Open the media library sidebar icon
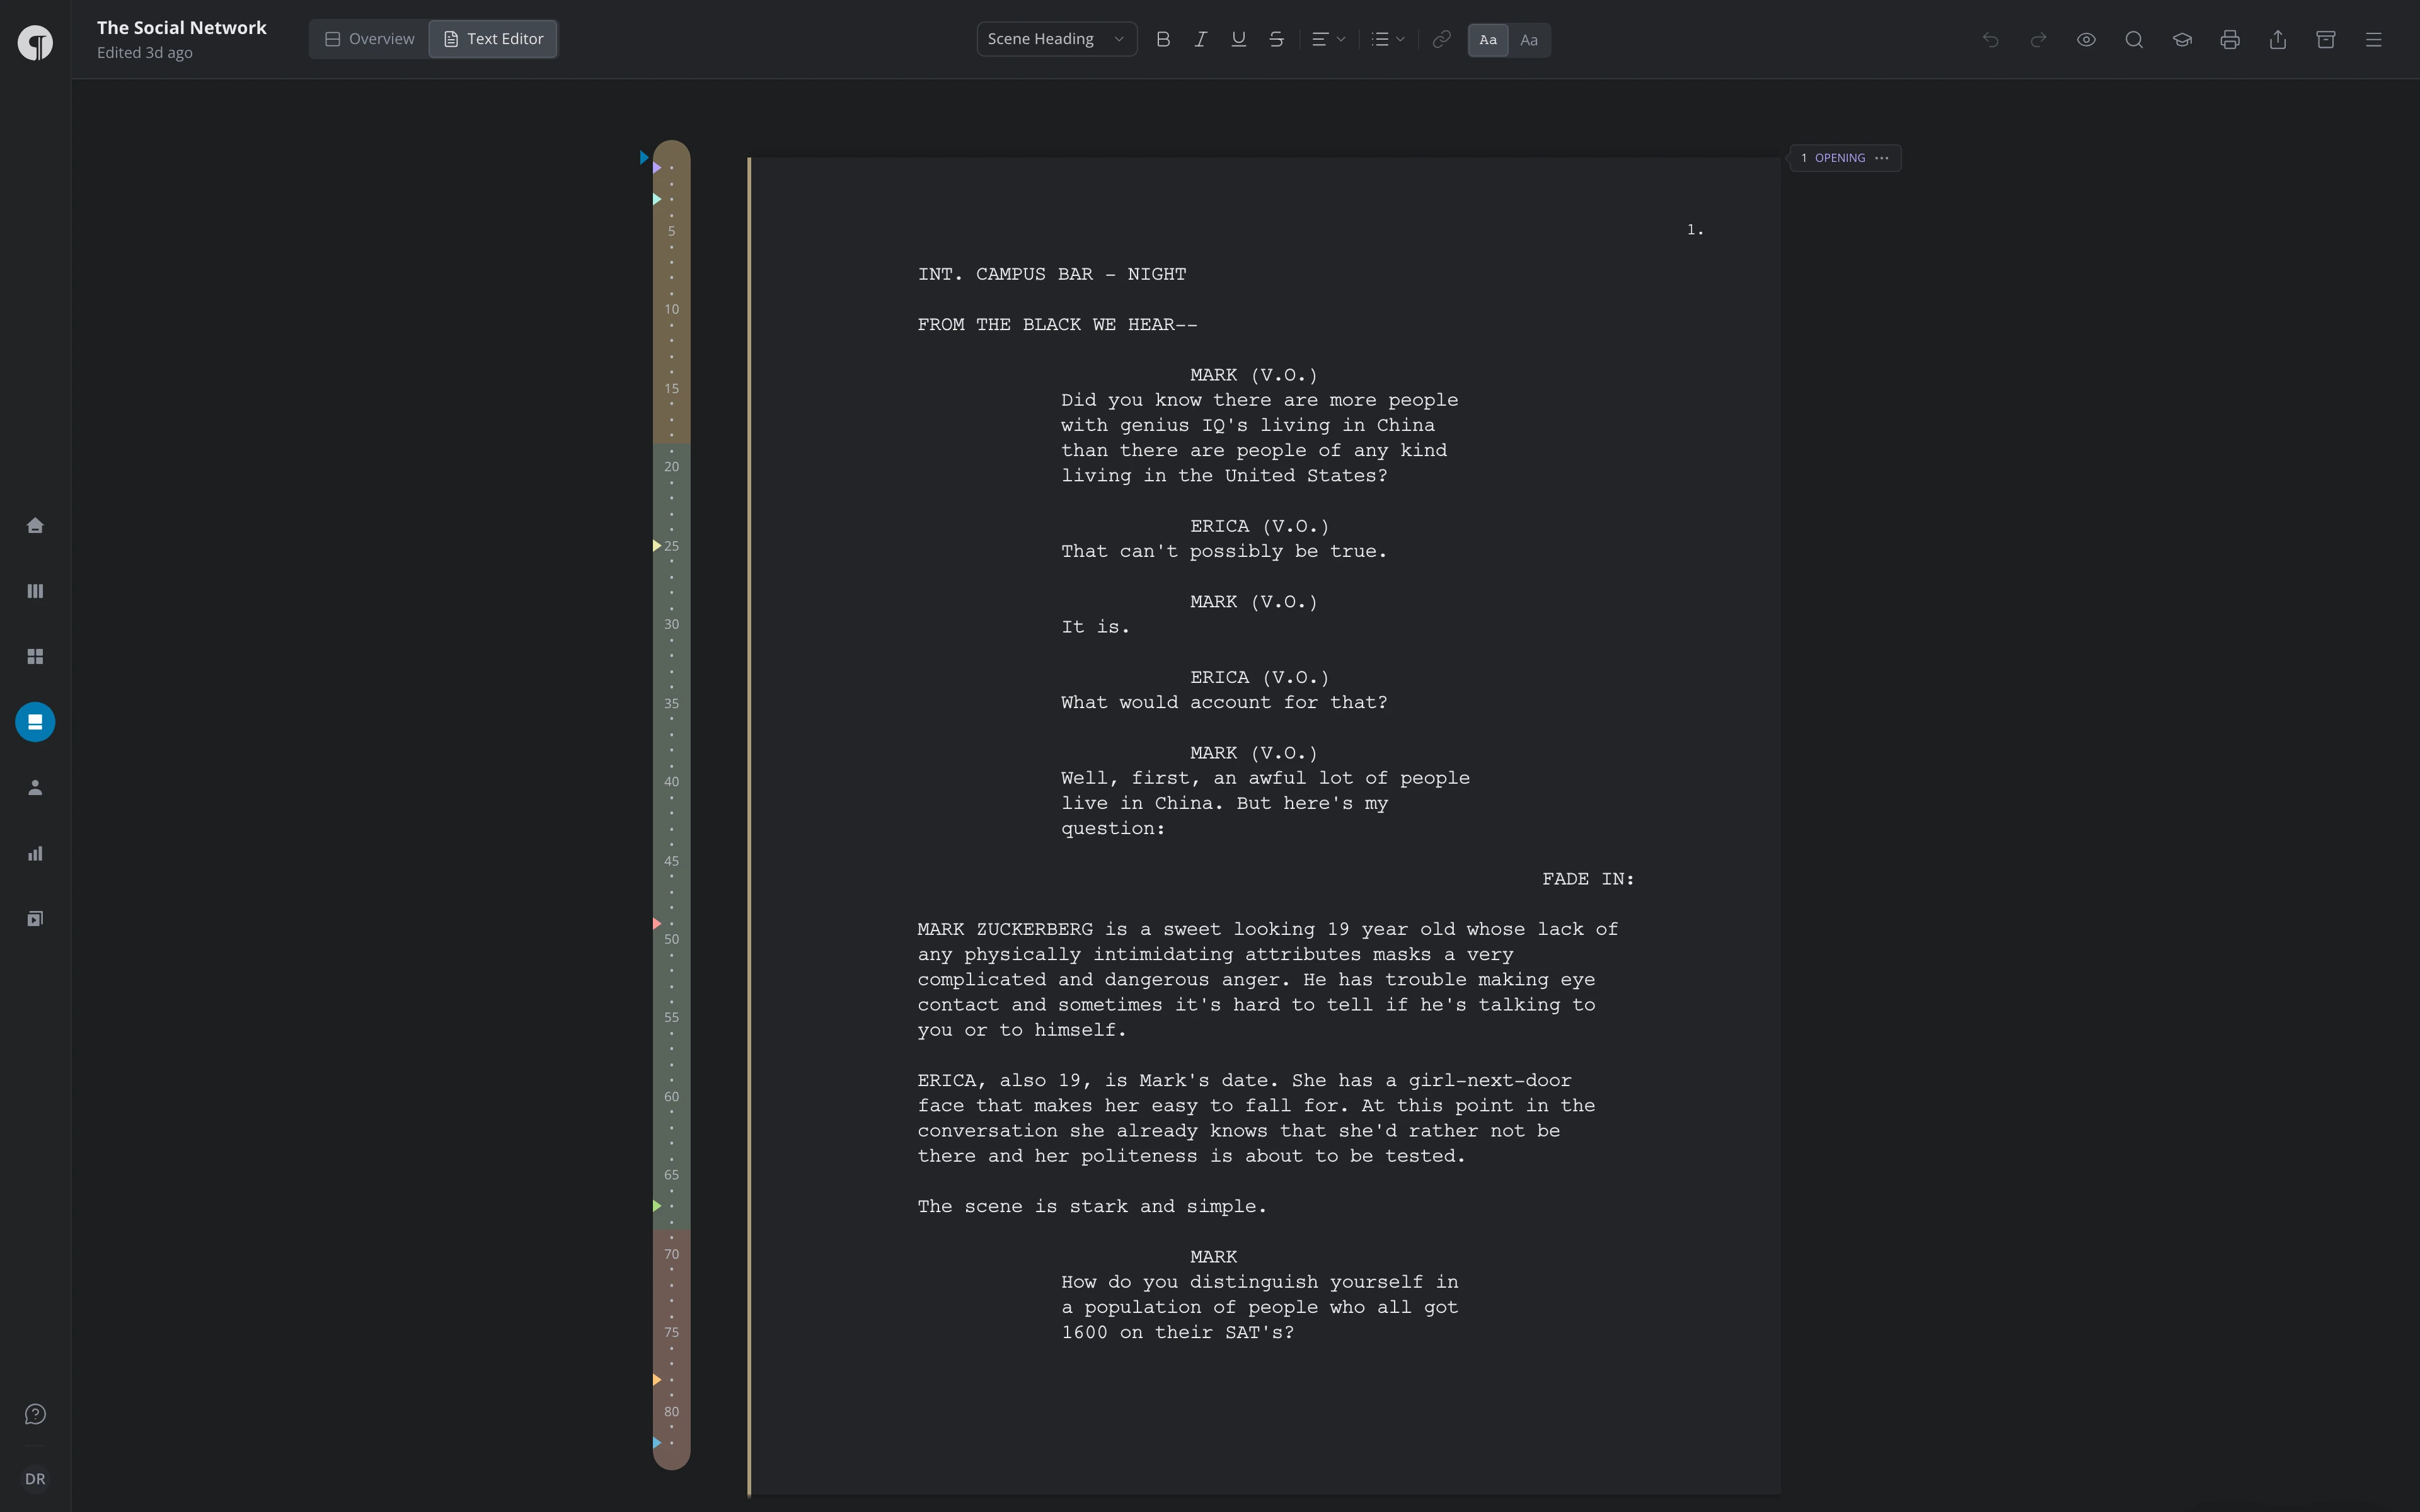This screenshot has height=1512, width=2420. click(35, 918)
